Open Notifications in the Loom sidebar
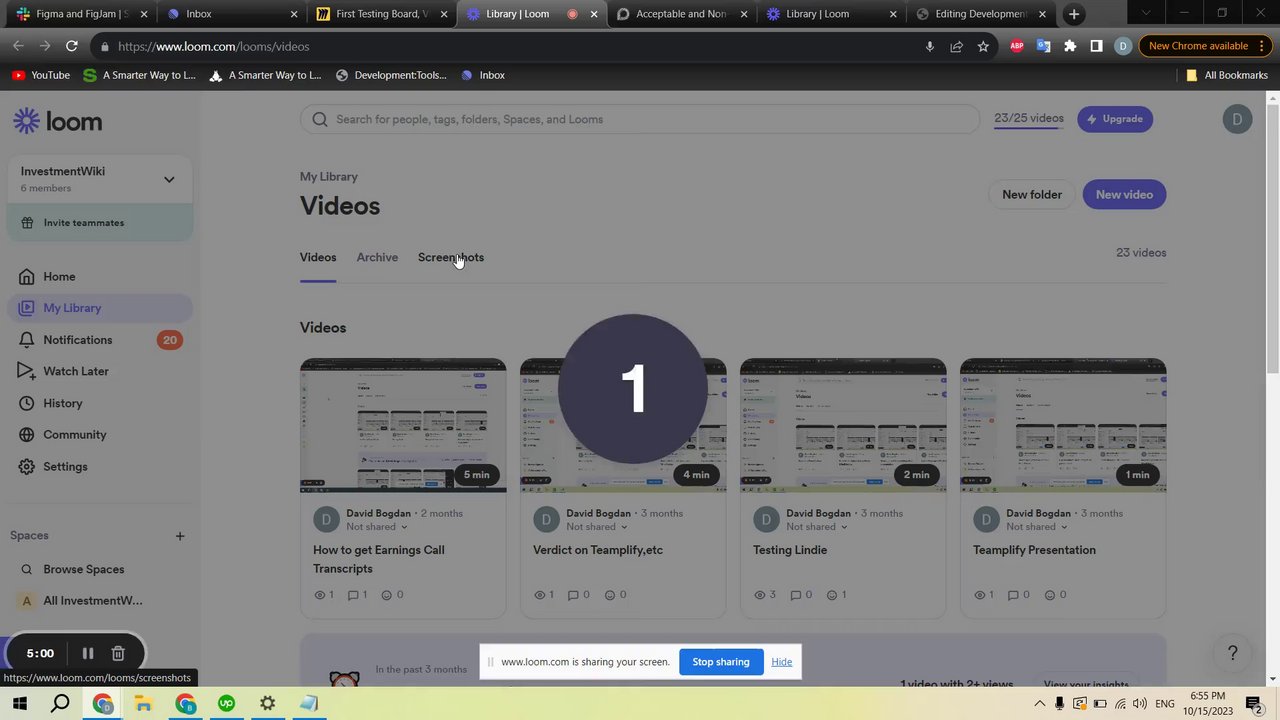 point(77,340)
